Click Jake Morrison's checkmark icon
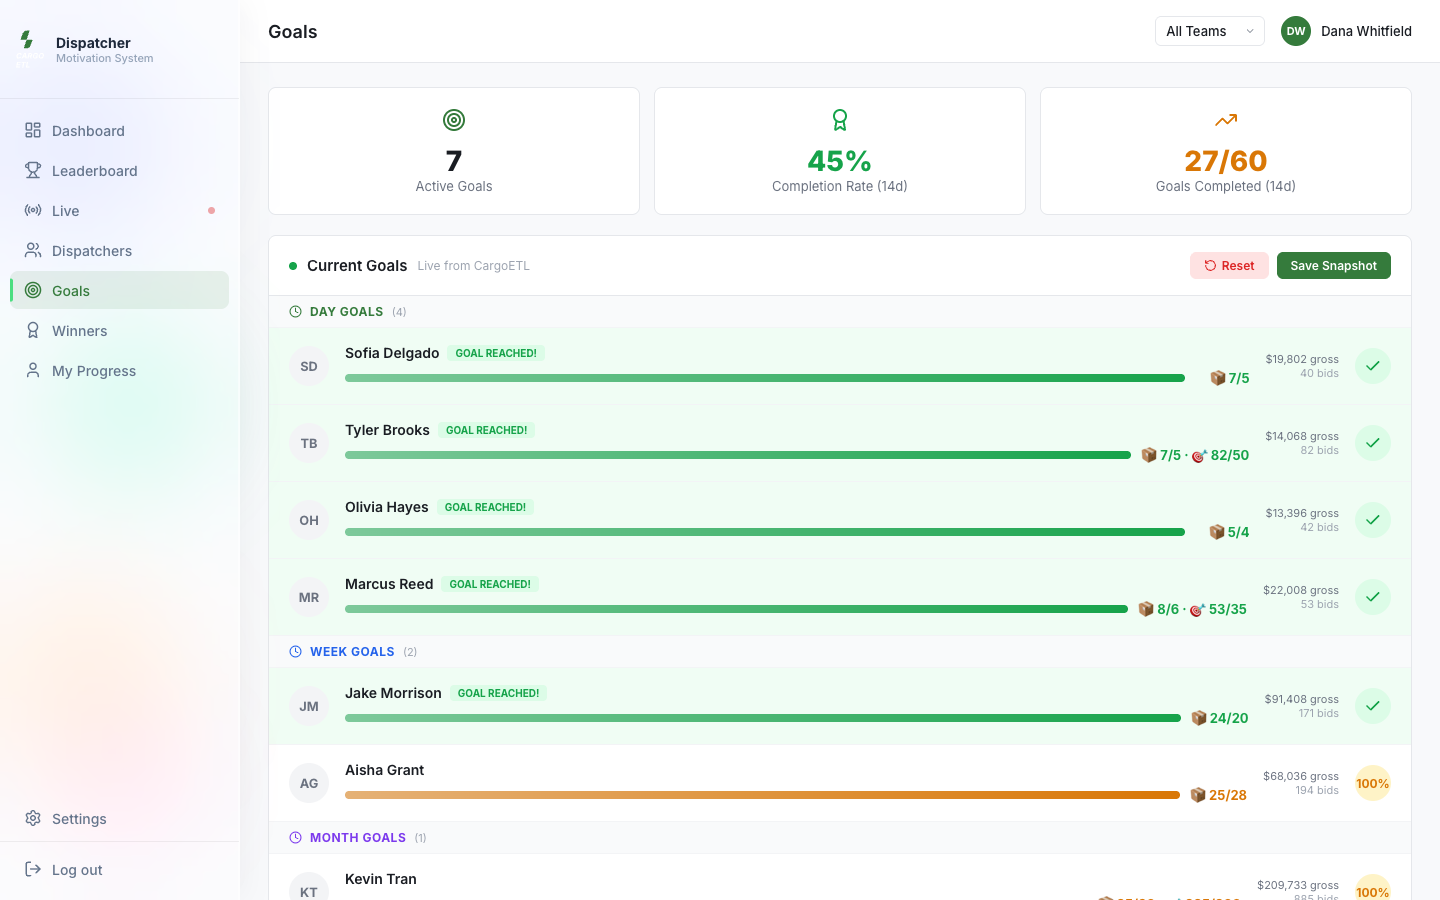The image size is (1440, 900). click(1373, 706)
